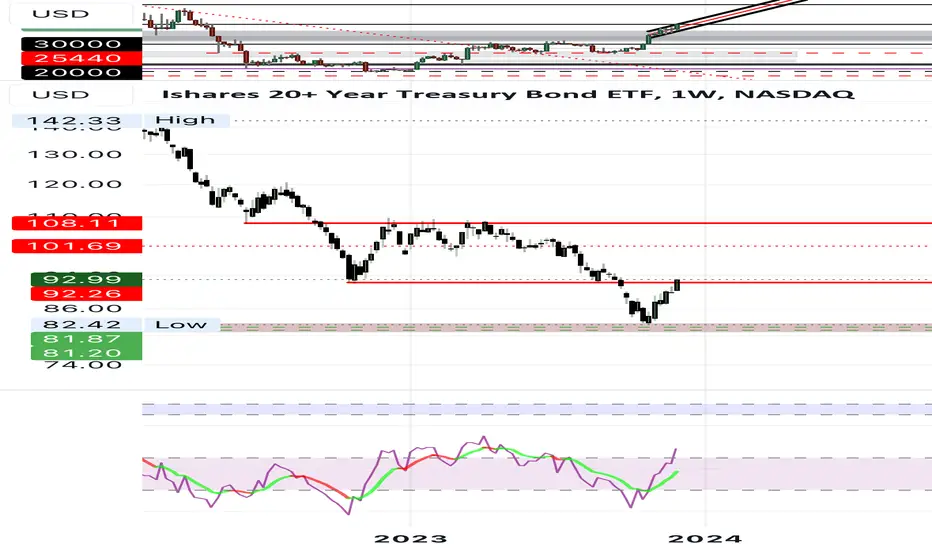Click the Ishares 20+ Year Treasury Bond ETF title

[x=508, y=94]
